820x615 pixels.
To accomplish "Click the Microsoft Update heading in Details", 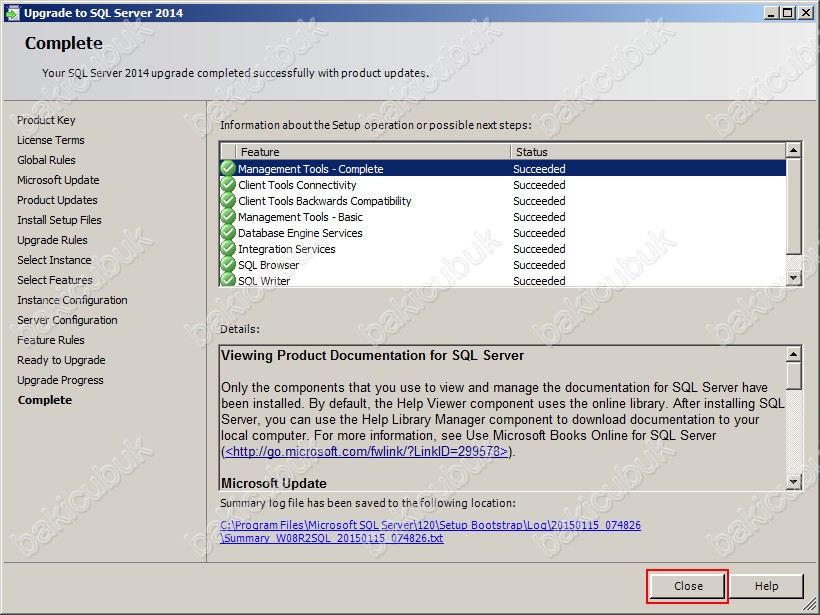I will [x=274, y=483].
